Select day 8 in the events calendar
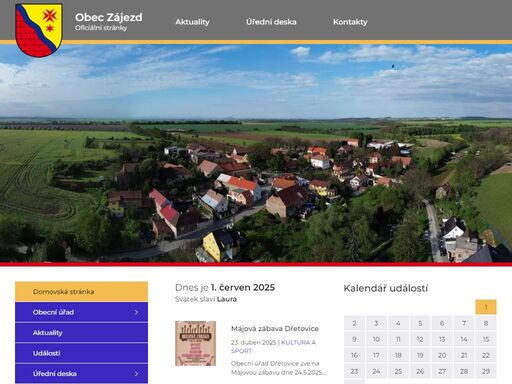512x384 pixels. tap(486, 323)
